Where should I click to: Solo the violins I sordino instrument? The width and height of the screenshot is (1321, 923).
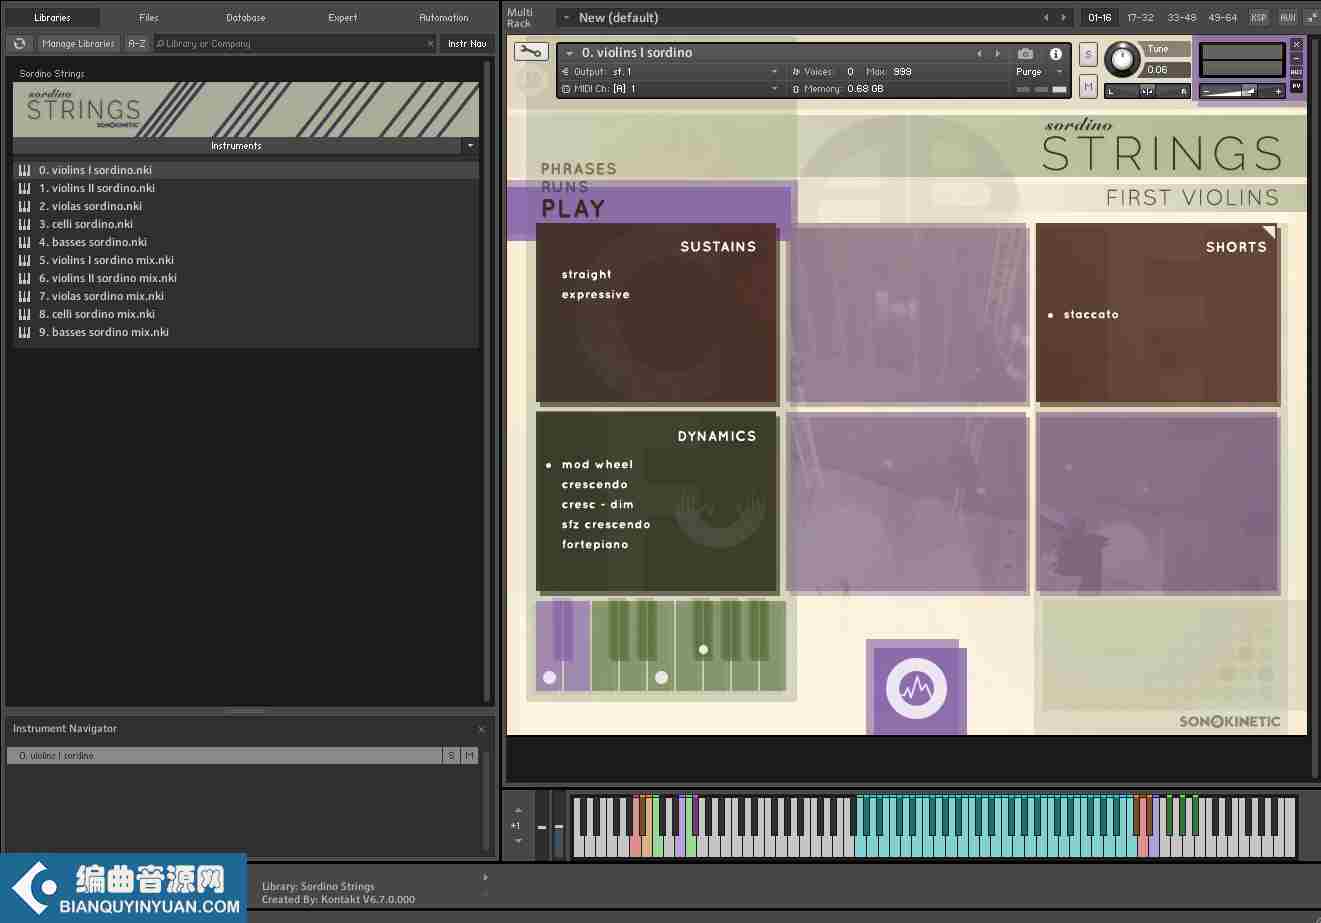tap(1088, 55)
